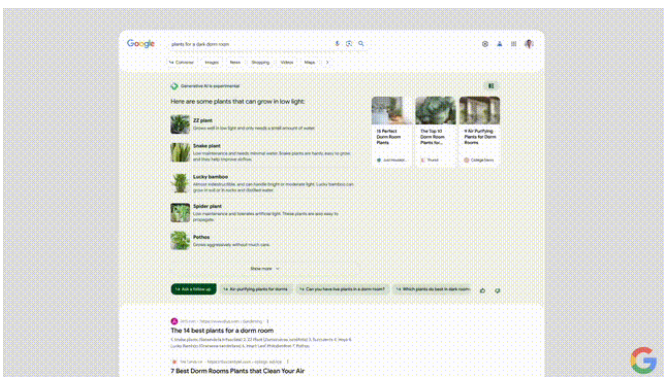668x380 pixels.
Task: Click the microphone voice search icon
Action: (x=337, y=43)
